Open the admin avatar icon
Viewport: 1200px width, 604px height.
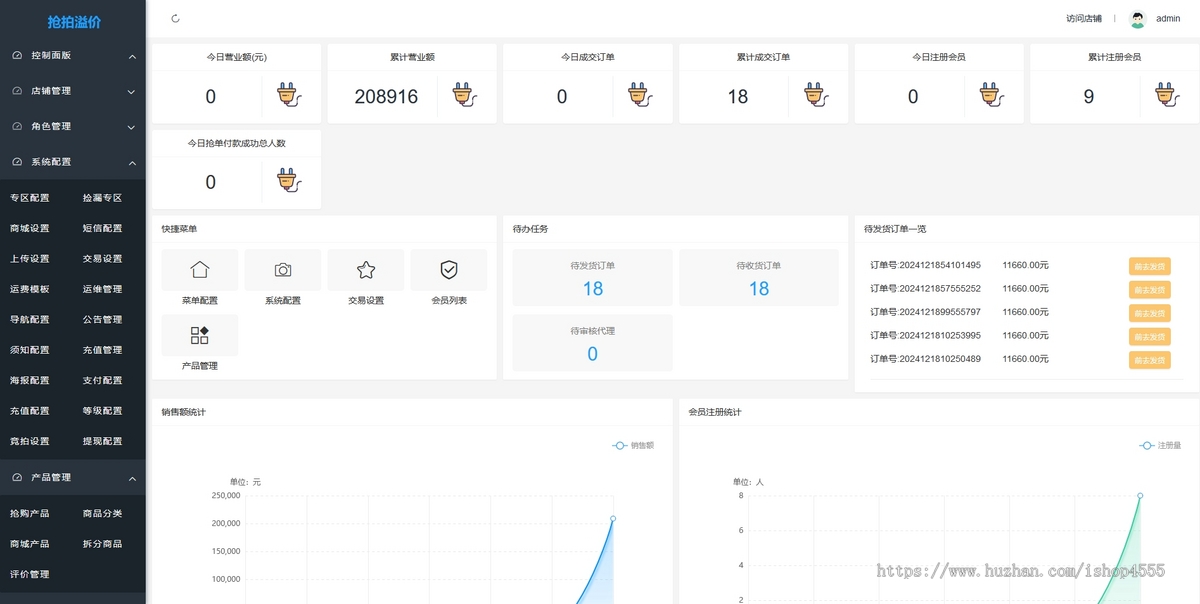(1137, 18)
